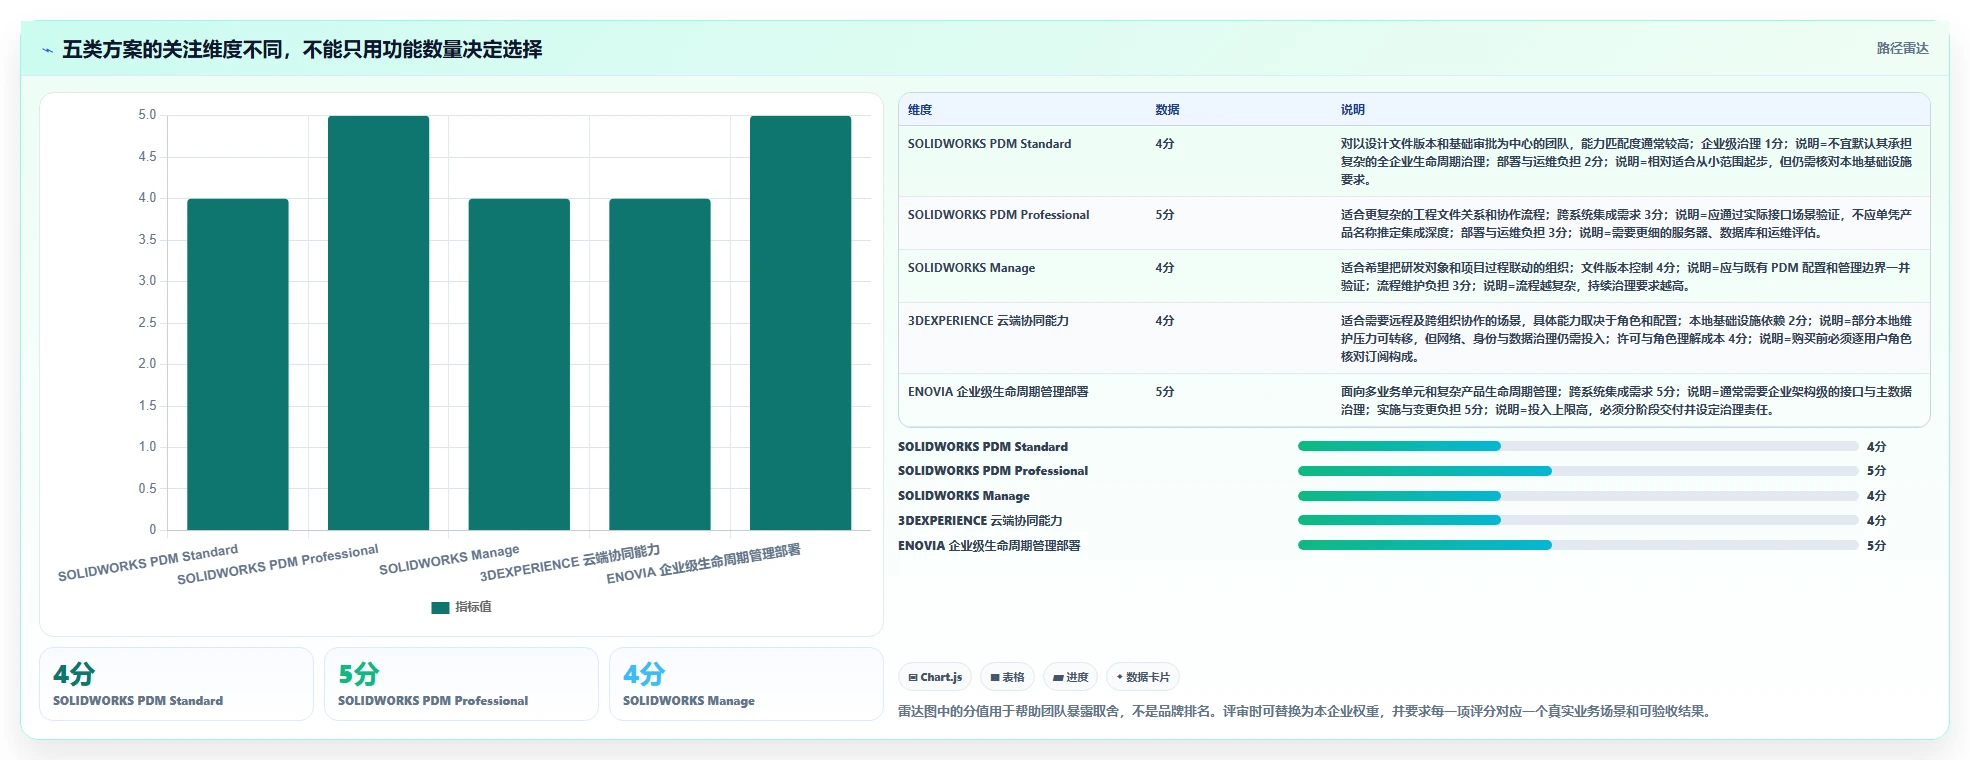This screenshot has height=760, width=1970.
Task: Select the SOLIDWORKS Manage name cell in the table
Action: click(x=971, y=268)
